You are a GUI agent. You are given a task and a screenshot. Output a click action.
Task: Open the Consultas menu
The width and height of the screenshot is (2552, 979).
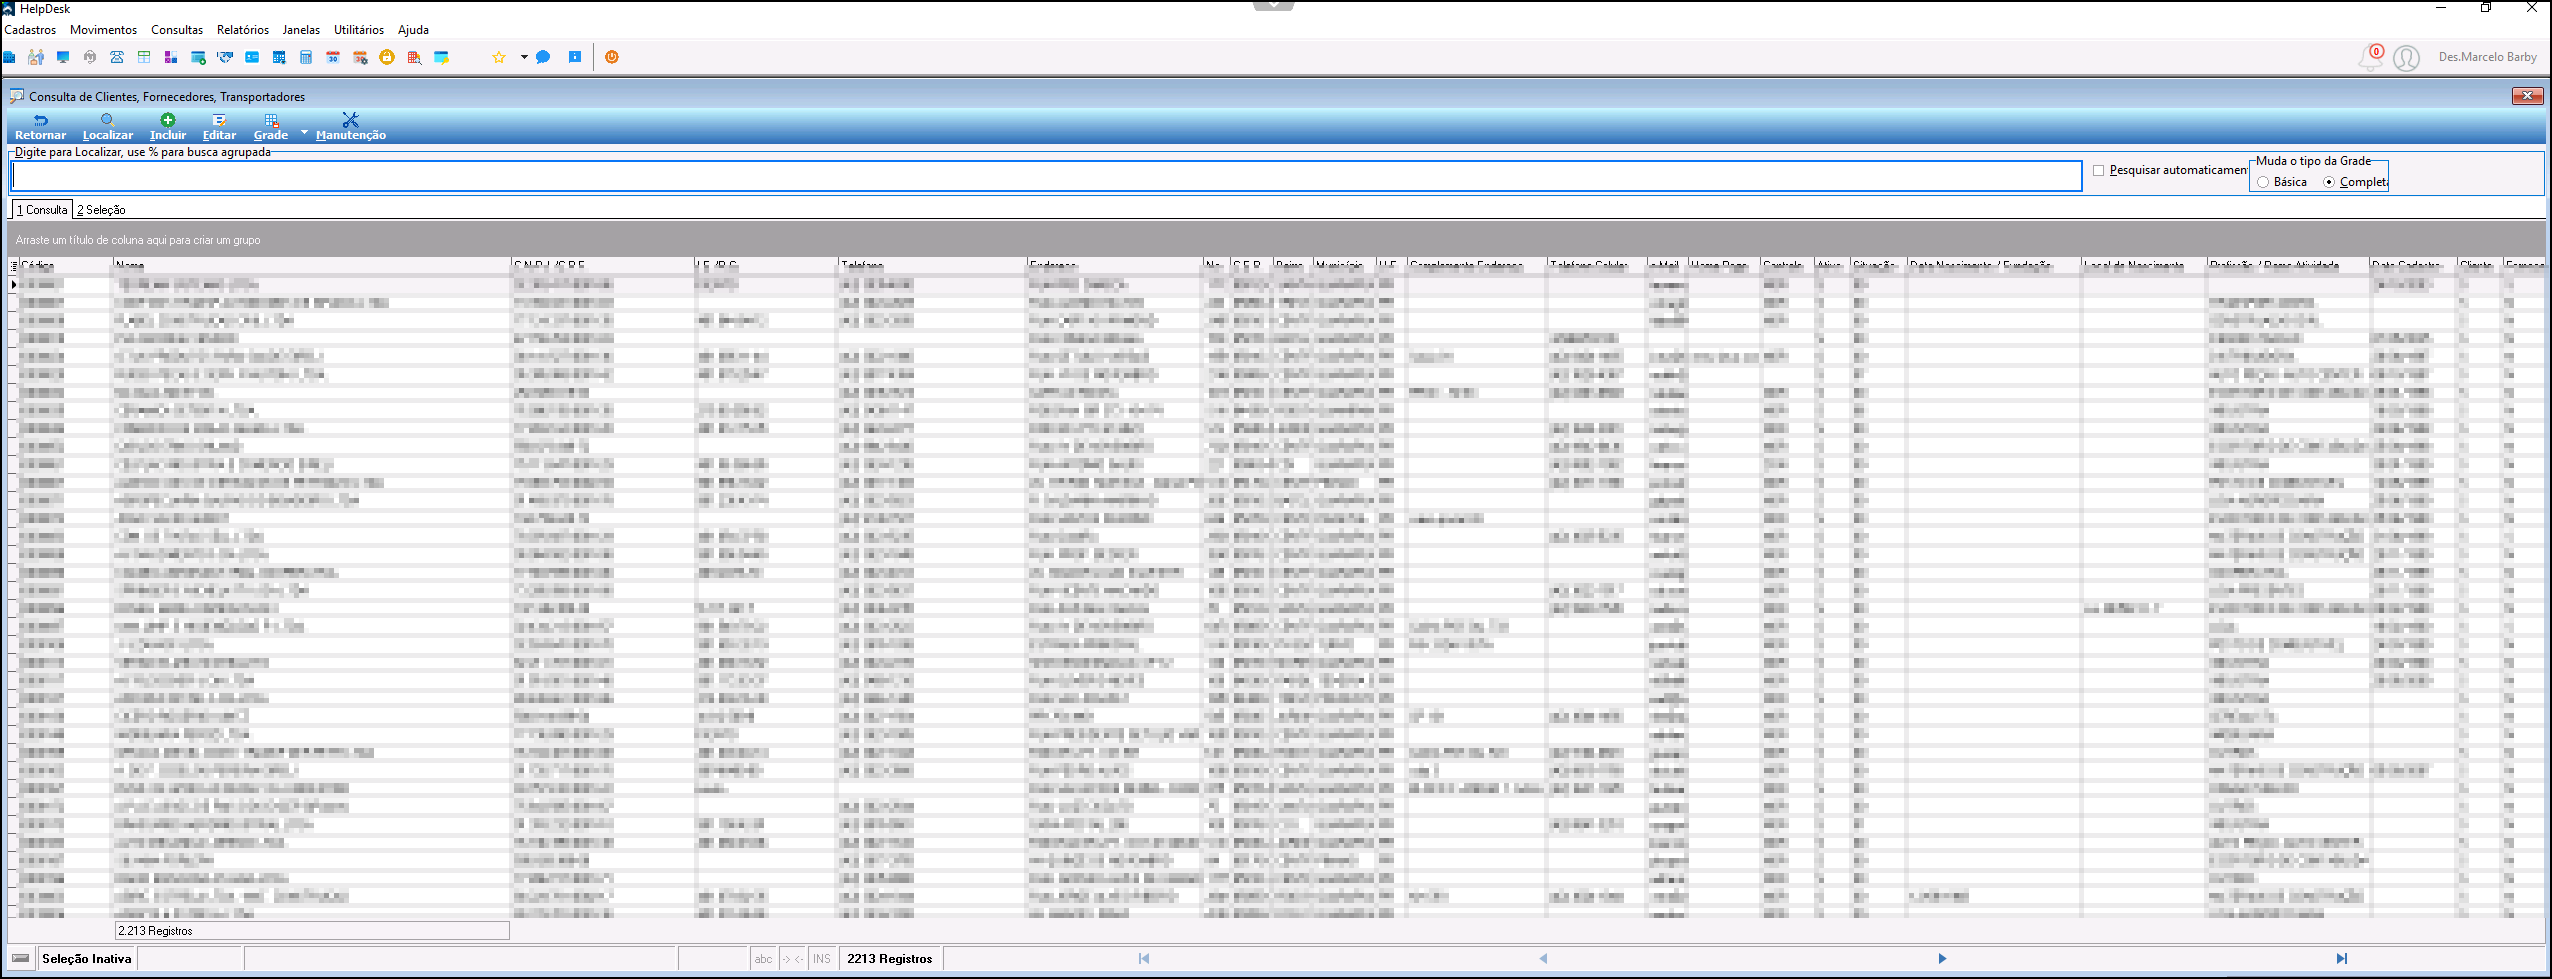tap(177, 30)
